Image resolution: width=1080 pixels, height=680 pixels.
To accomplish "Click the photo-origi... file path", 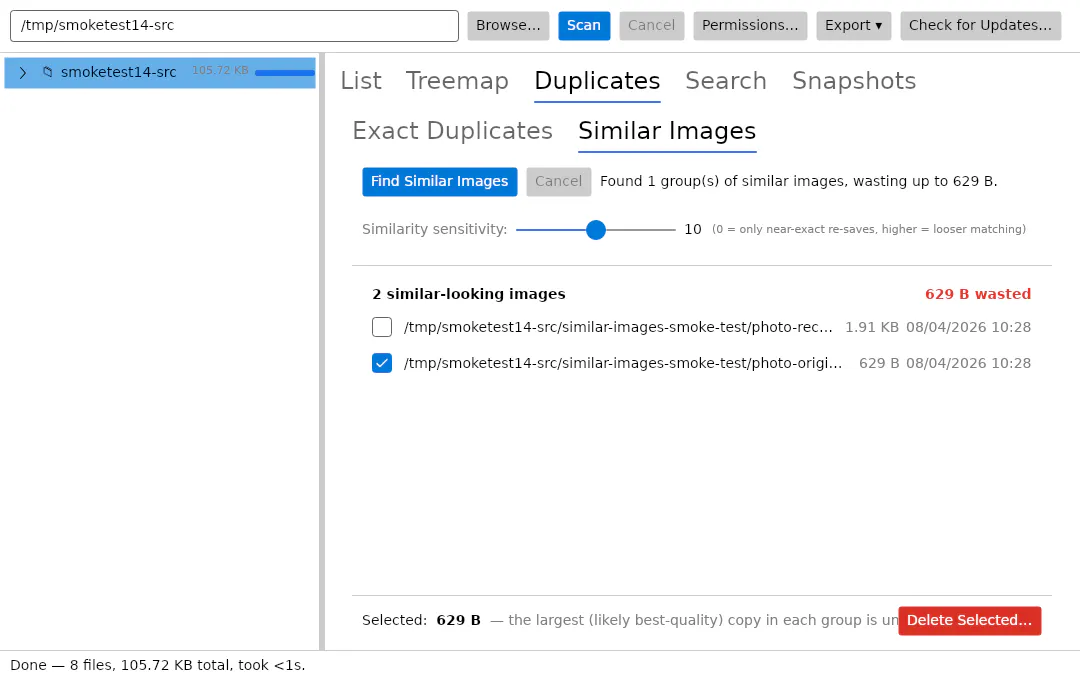I will click(623, 363).
